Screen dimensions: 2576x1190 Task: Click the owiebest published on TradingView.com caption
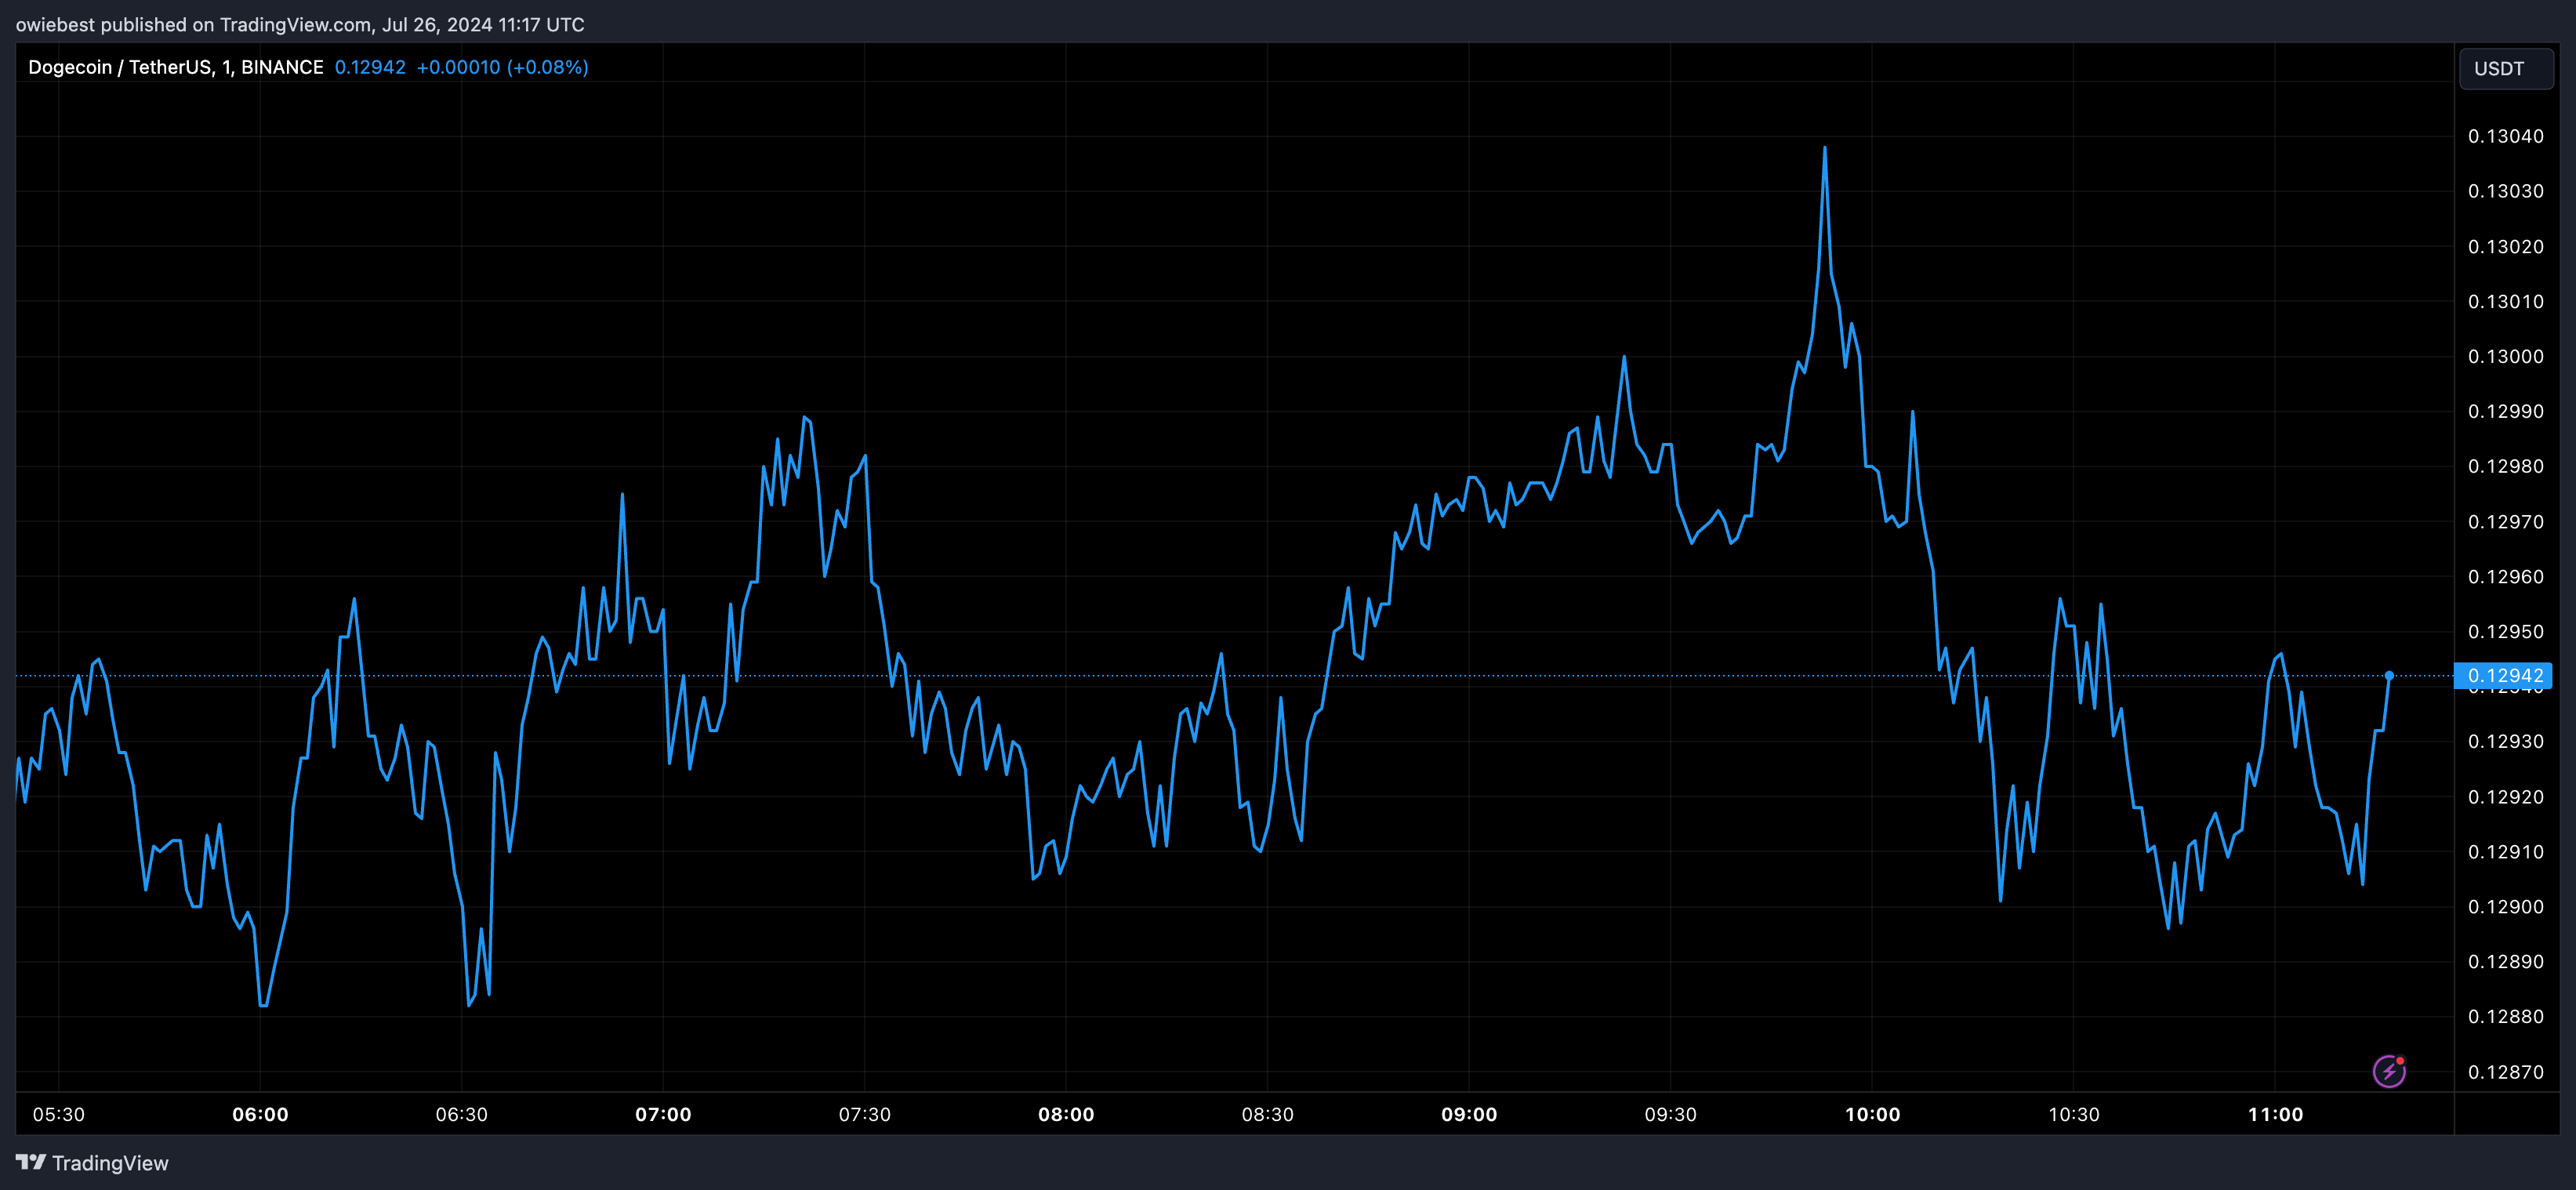[x=300, y=24]
